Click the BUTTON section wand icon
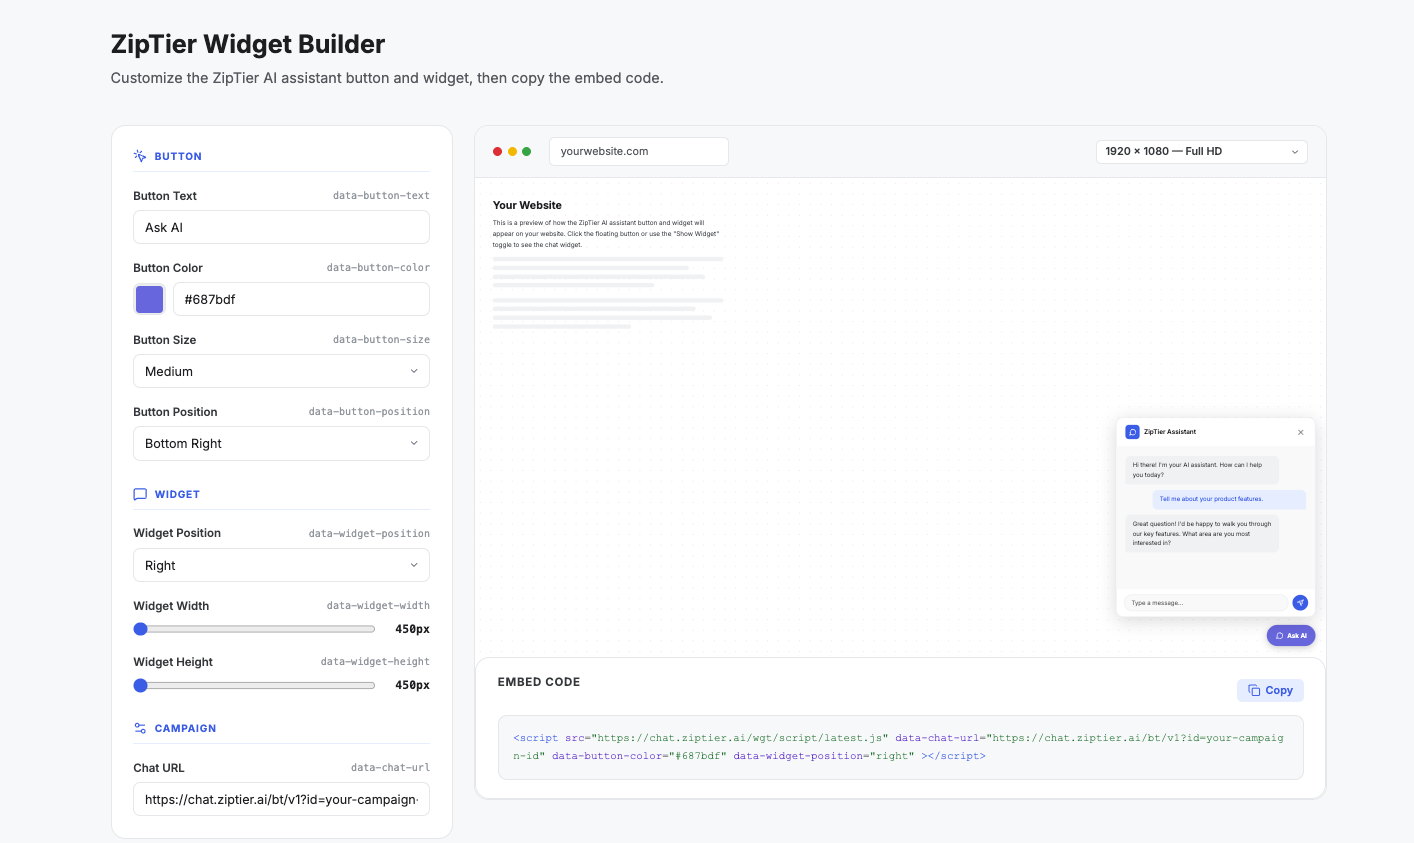This screenshot has height=843, width=1414. (x=140, y=156)
